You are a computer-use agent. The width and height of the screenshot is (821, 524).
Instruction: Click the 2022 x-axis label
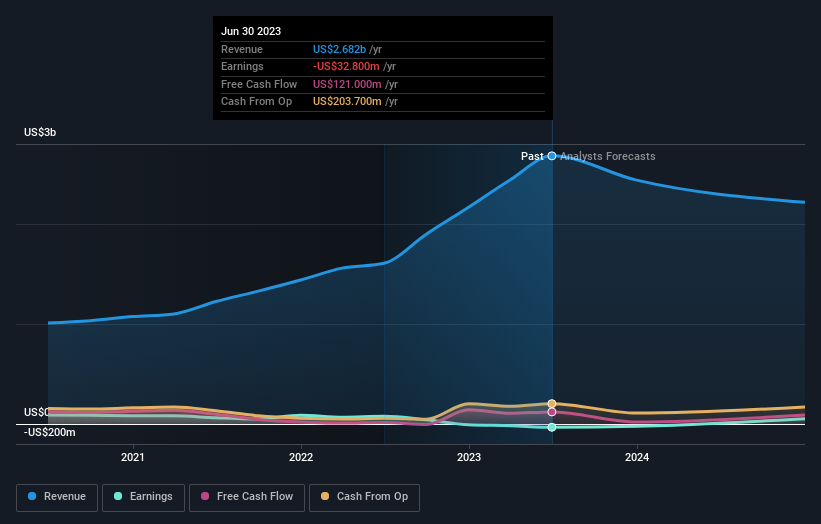(301, 457)
